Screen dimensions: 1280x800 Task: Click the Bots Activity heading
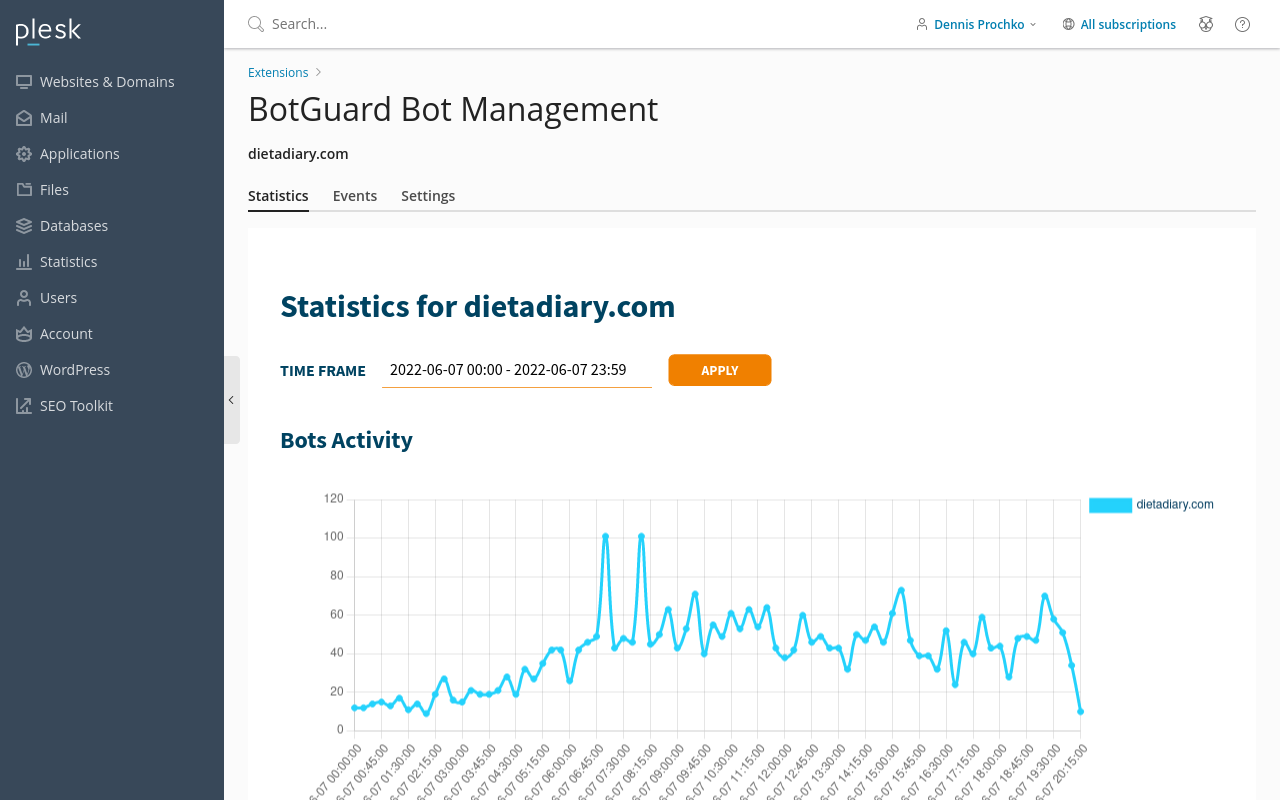[x=346, y=440]
